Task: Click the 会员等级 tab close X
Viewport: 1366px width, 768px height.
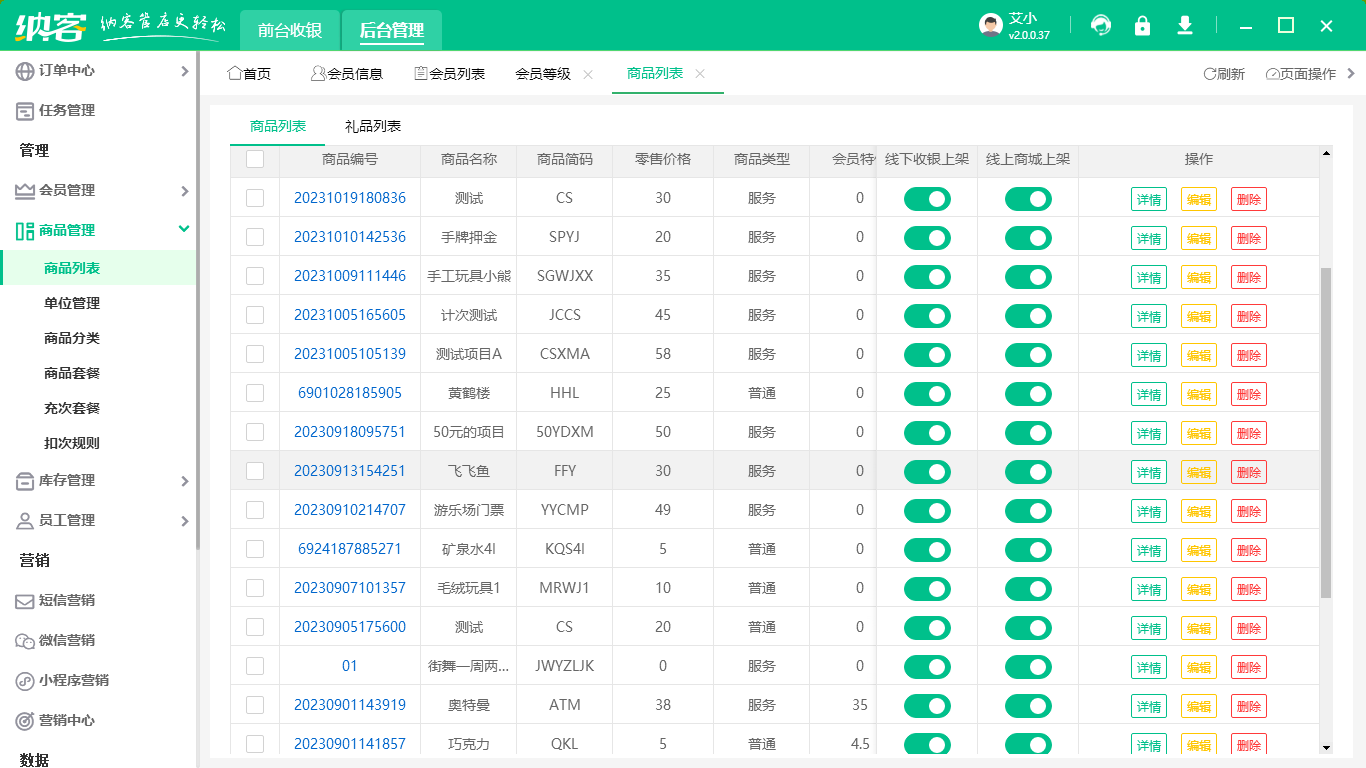Action: pyautogui.click(x=588, y=73)
